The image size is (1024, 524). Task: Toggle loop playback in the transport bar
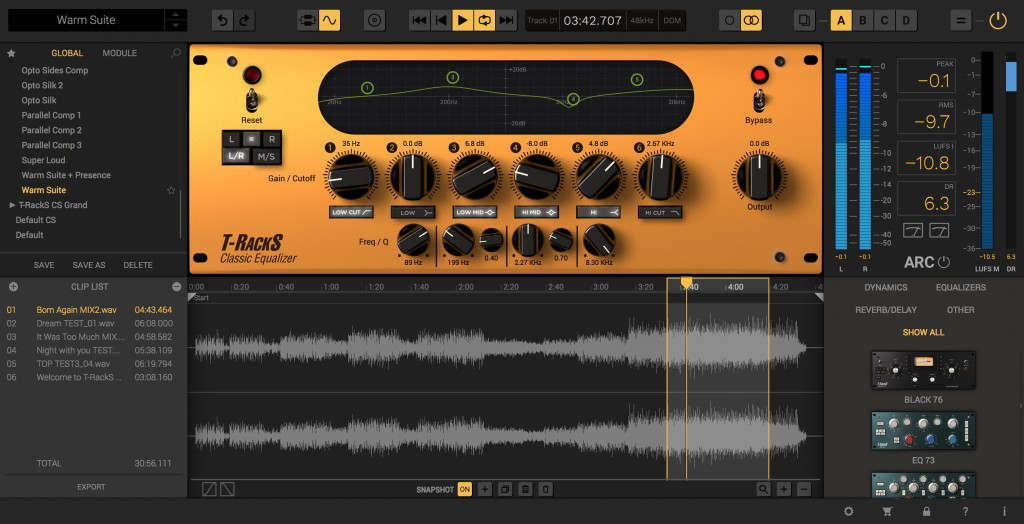click(484, 20)
